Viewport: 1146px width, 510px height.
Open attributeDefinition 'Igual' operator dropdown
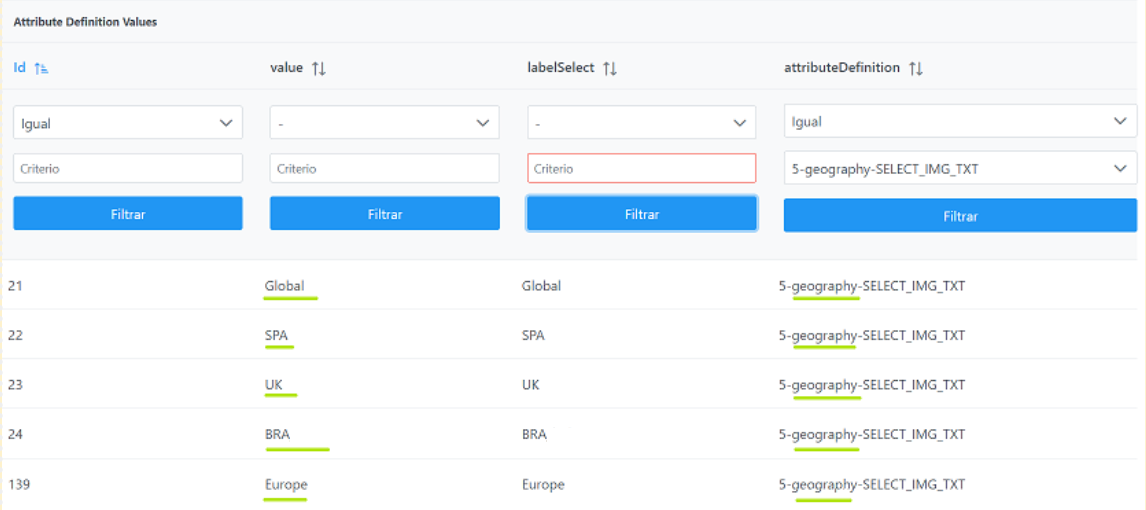tap(960, 121)
